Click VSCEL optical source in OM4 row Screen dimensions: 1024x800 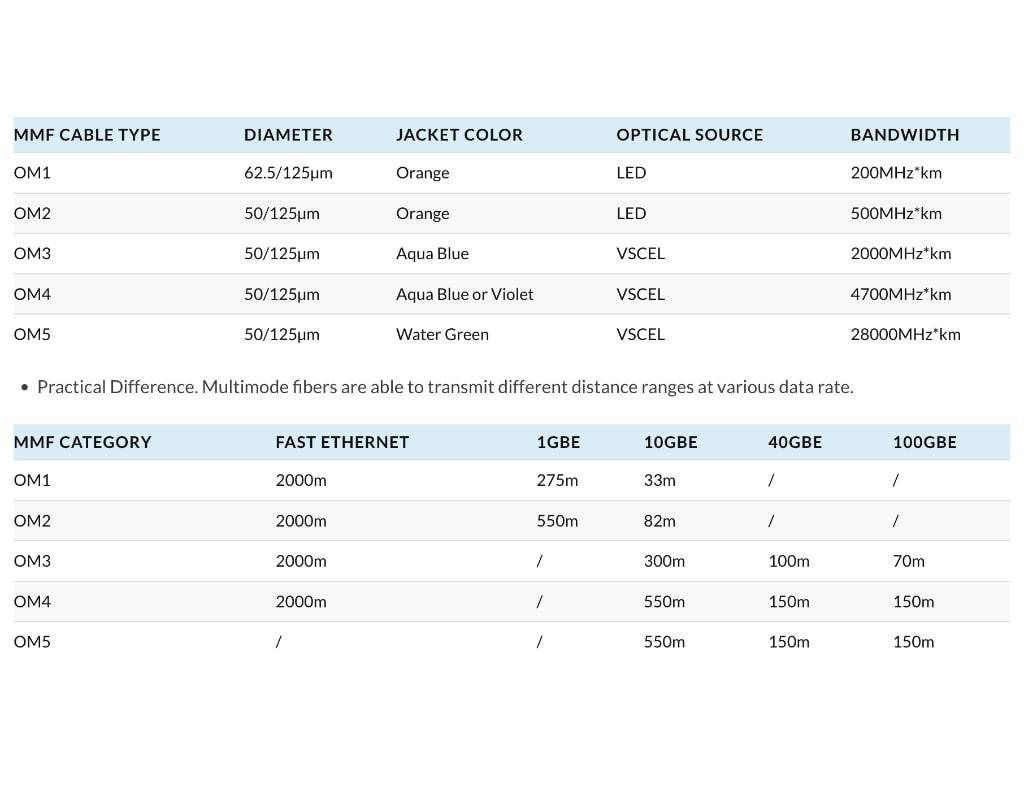tap(640, 295)
